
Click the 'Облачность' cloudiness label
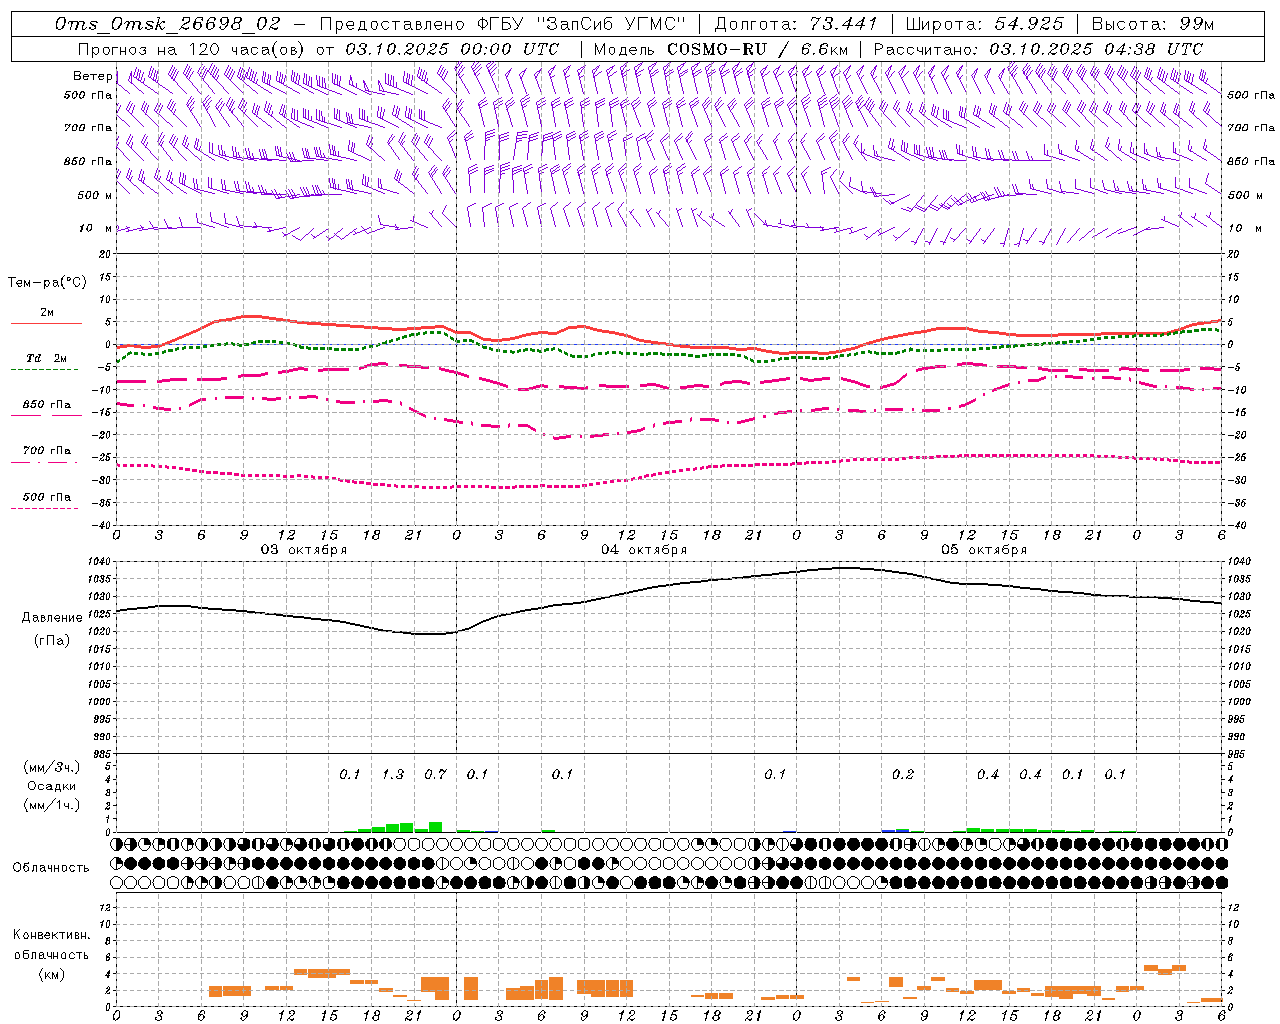[51, 868]
